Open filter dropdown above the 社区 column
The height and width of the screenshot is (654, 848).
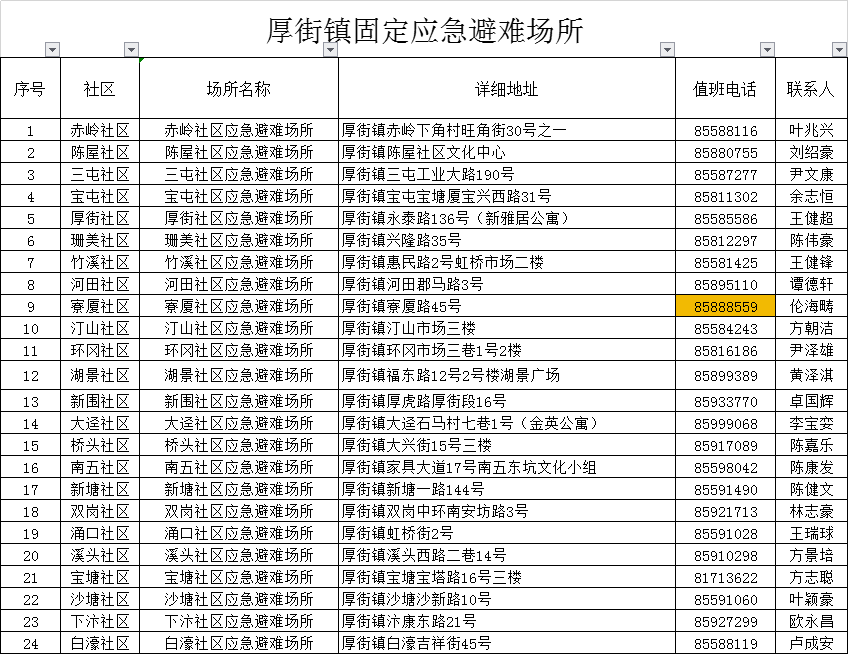[130, 50]
